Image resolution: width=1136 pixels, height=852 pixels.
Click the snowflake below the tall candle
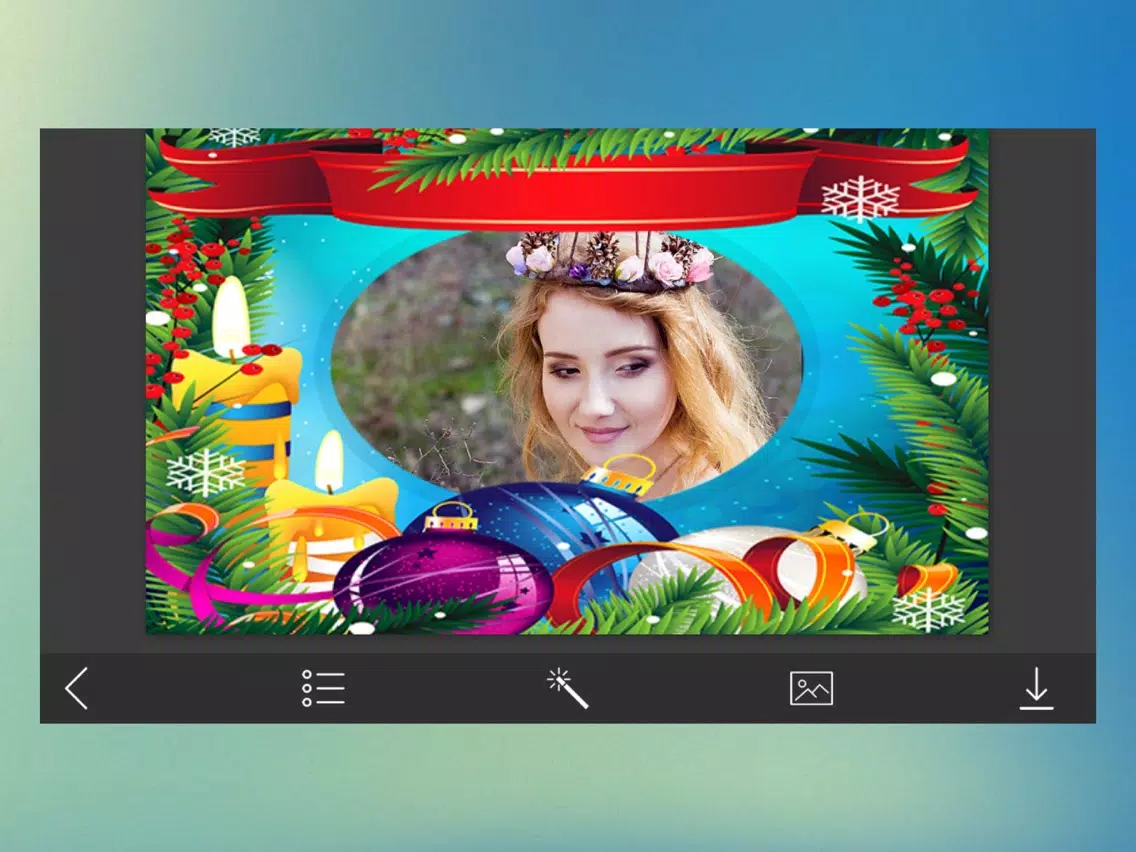206,472
